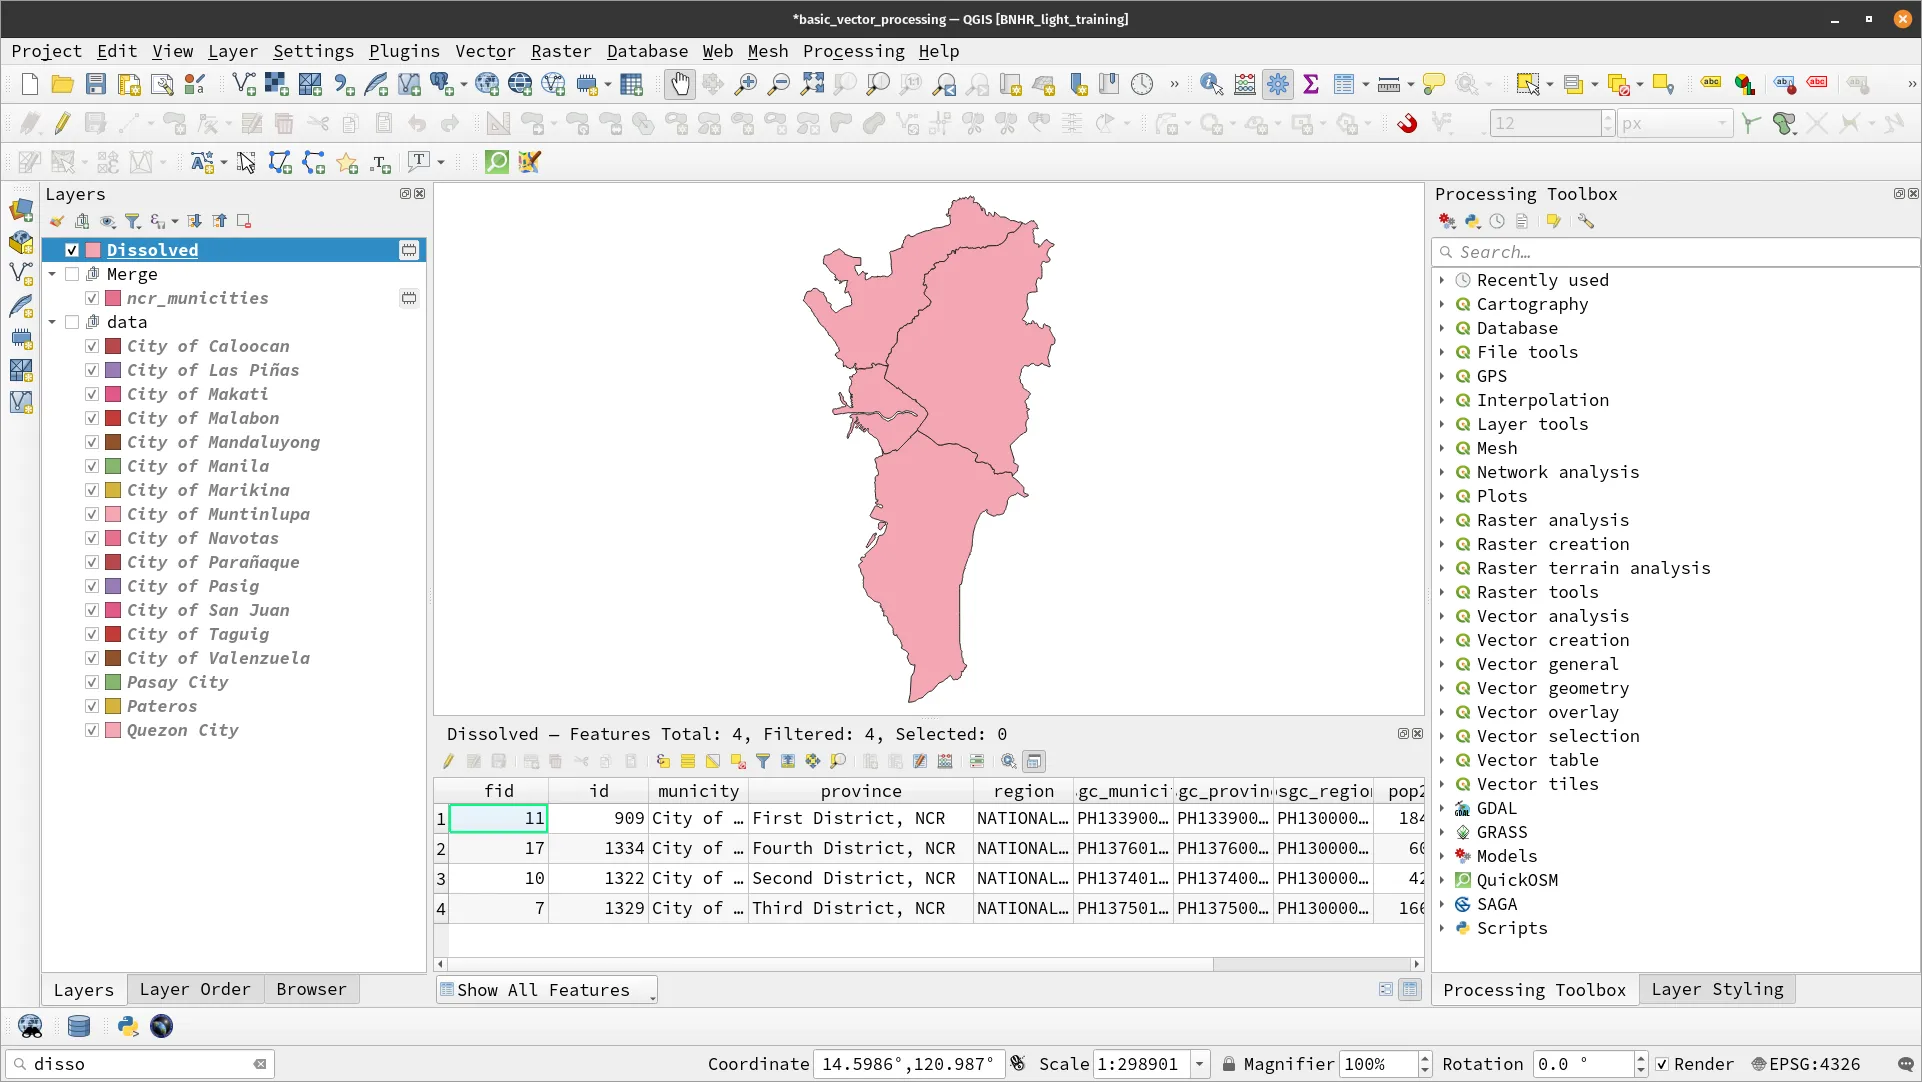The image size is (1922, 1082).
Task: Open the Vector menu
Action: (486, 51)
